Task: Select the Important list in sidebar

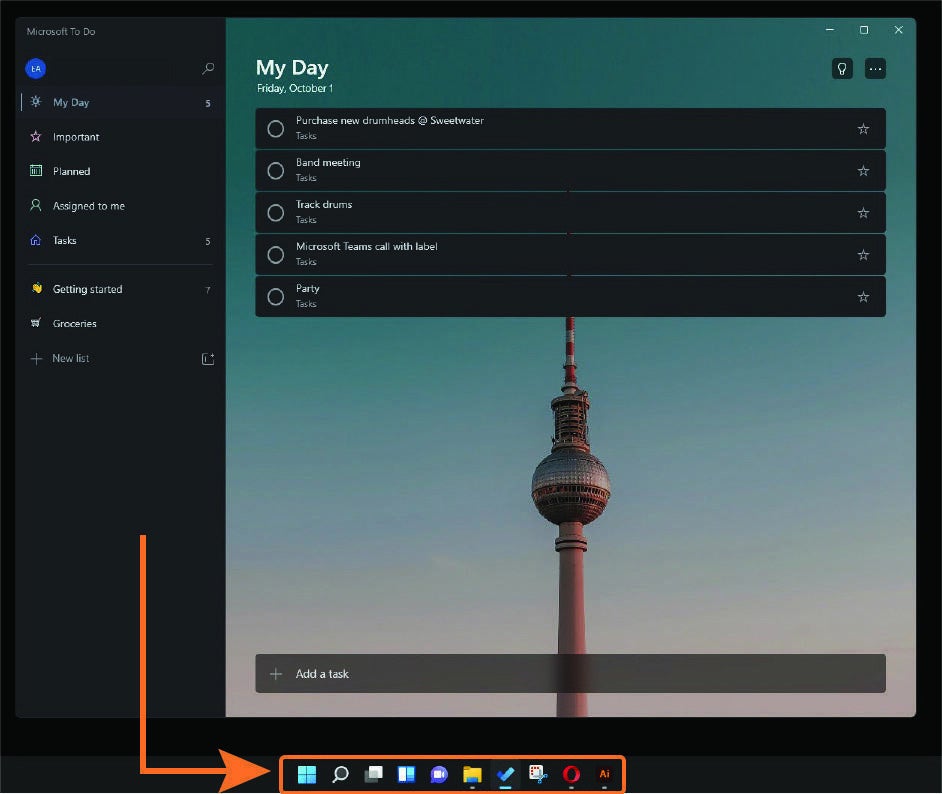Action: [x=76, y=137]
